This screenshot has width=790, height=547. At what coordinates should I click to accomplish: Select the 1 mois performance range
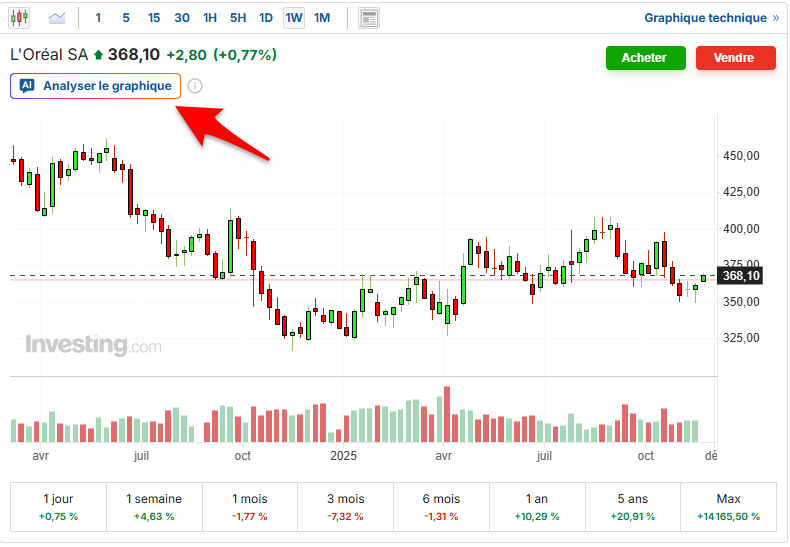click(250, 507)
